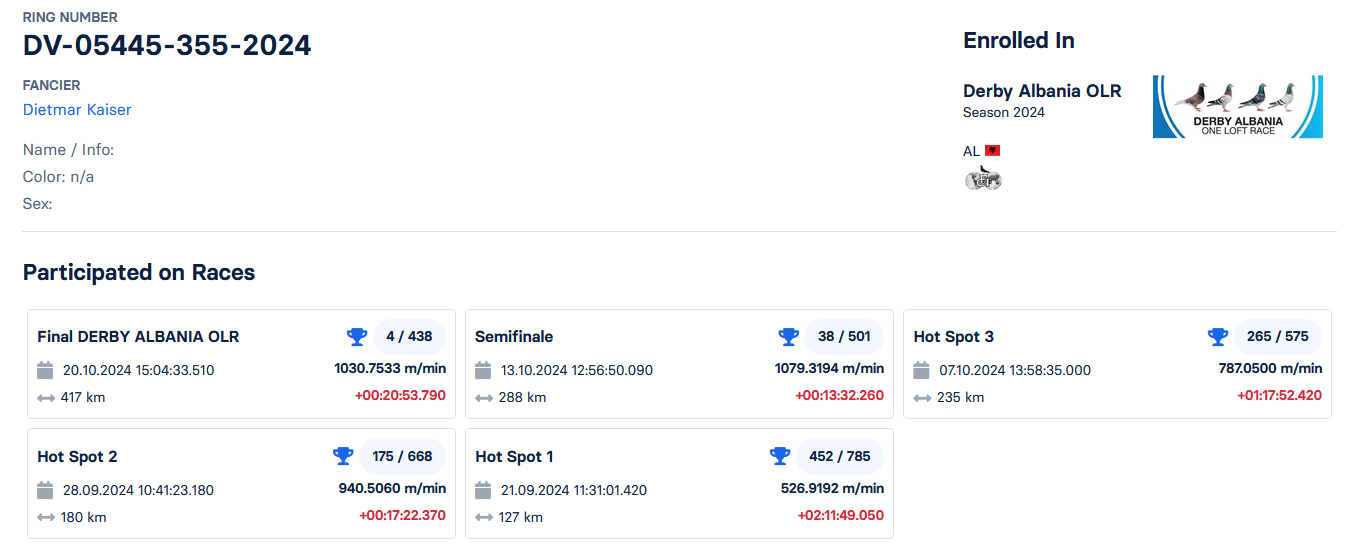Click the trophy icon in Hot Spot 3 card
This screenshot has height=558, width=1347.
pyautogui.click(x=1217, y=337)
